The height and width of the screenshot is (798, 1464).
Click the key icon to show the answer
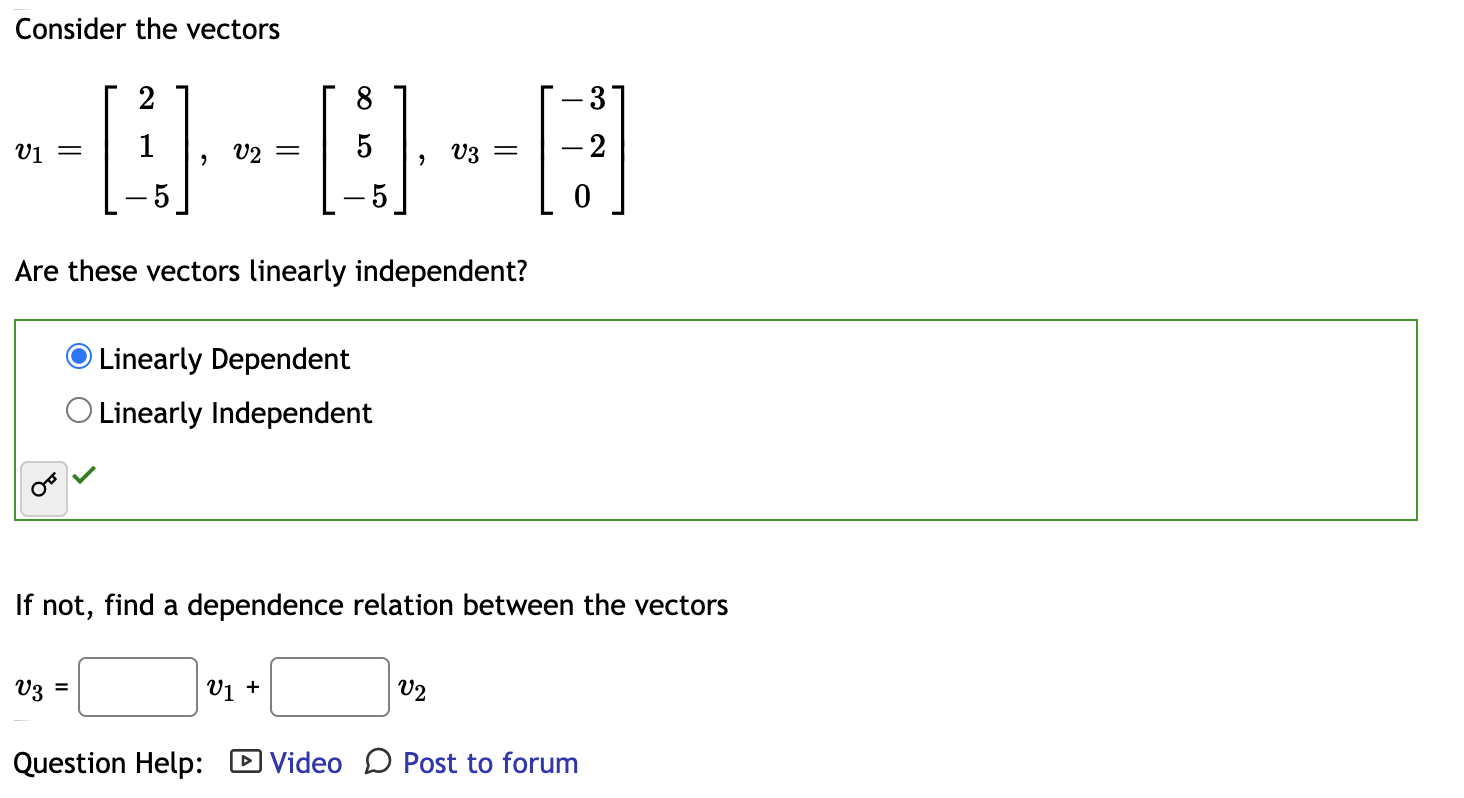click(42, 486)
